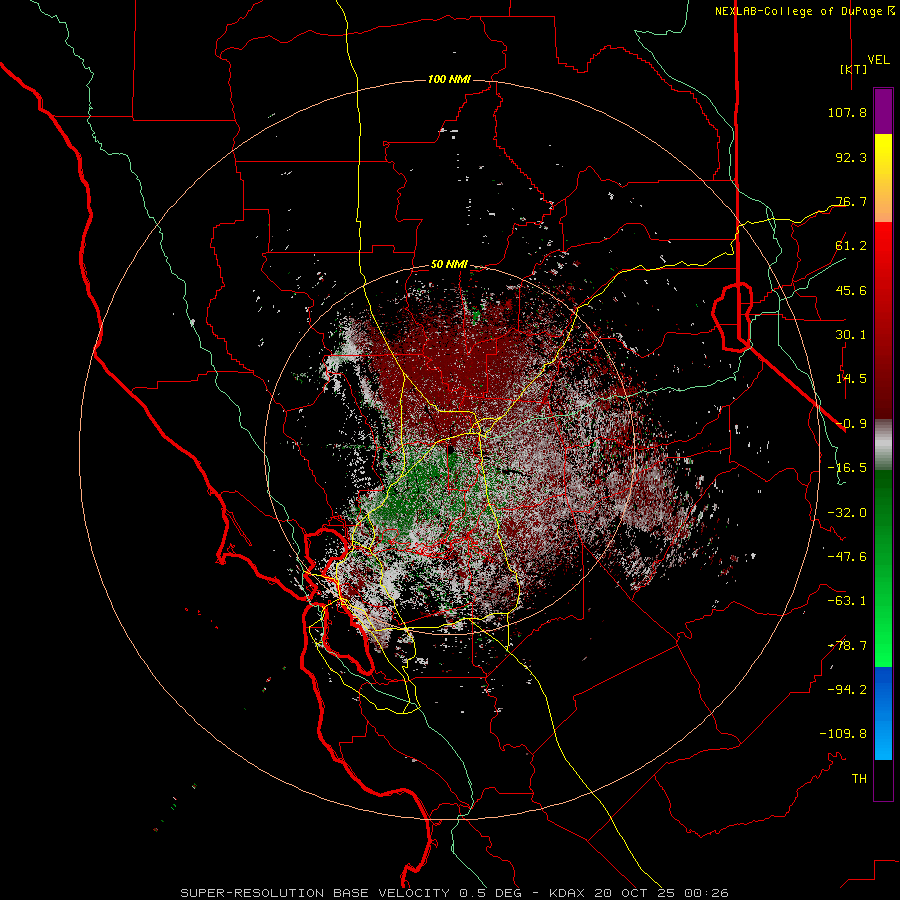This screenshot has width=900, height=900.
Task: Click the gray near-zero segment of color bar
Action: (883, 445)
